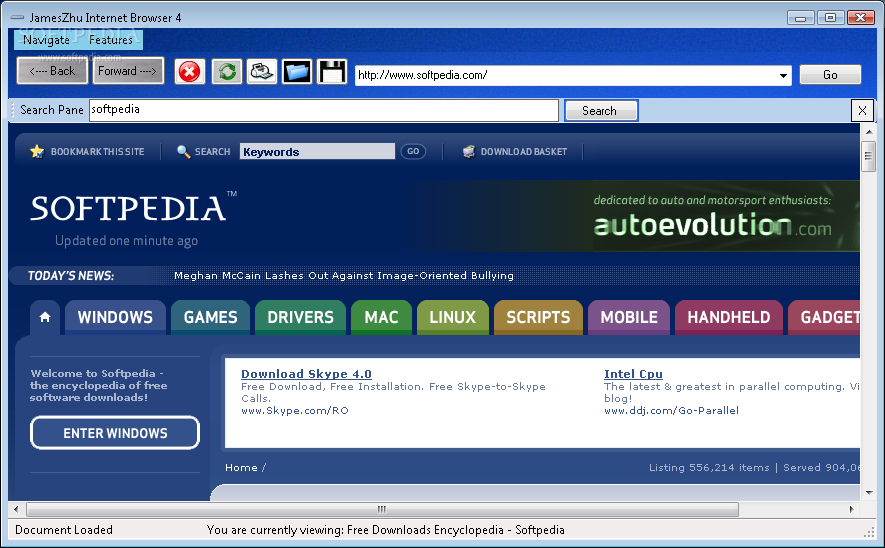The image size is (885, 548).
Task: Open the SCRIPTS category tab
Action: point(538,317)
